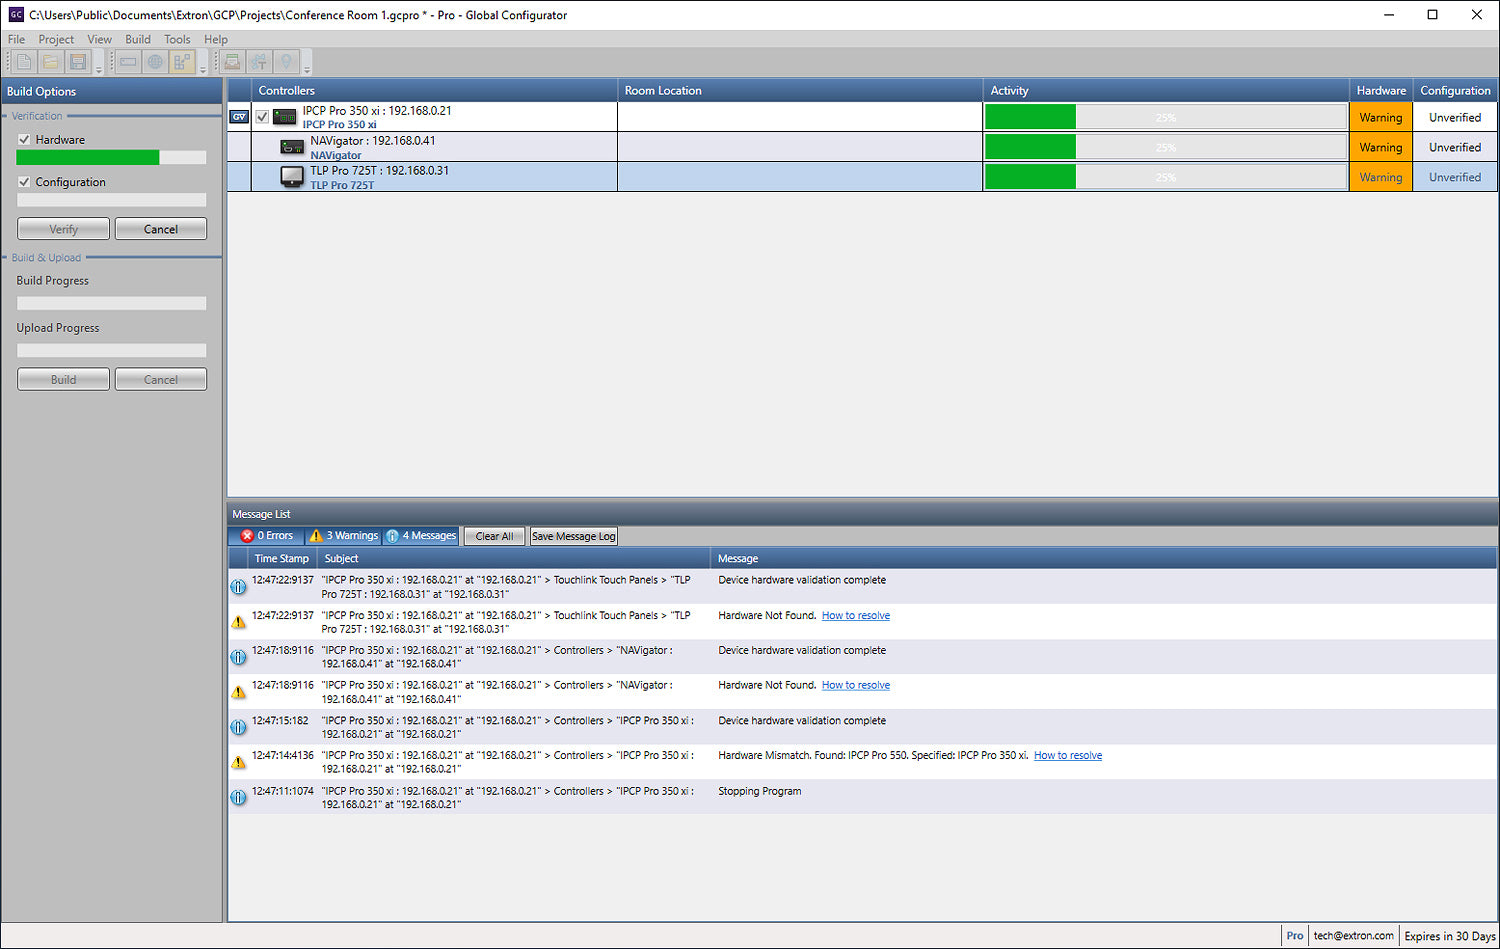
Task: Click the TLP Pro 725T touchpanel icon
Action: [292, 177]
